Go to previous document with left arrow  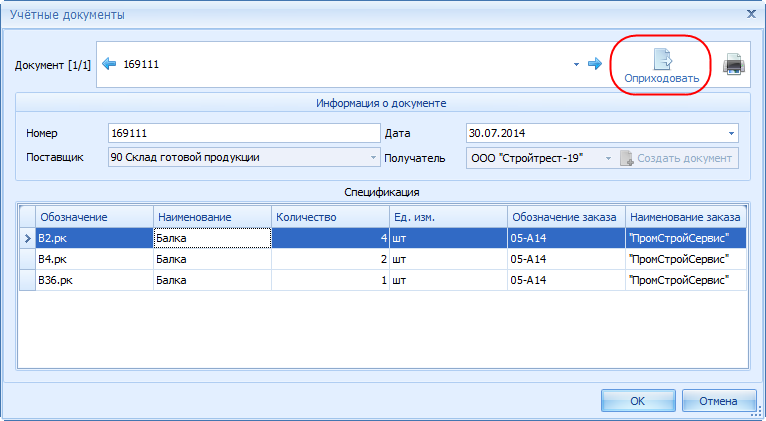pyautogui.click(x=109, y=63)
